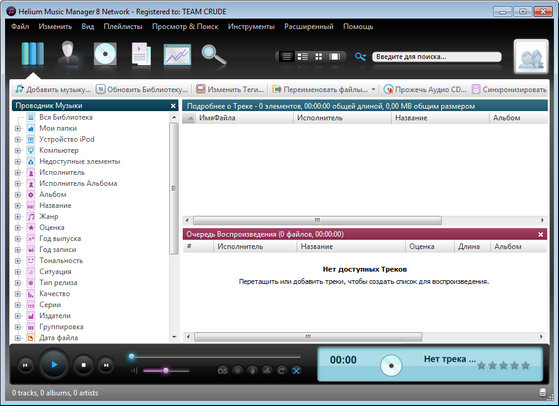This screenshot has width=559, height=406.
Task: Click the 'Серии' icon in tree
Action: 31,305
